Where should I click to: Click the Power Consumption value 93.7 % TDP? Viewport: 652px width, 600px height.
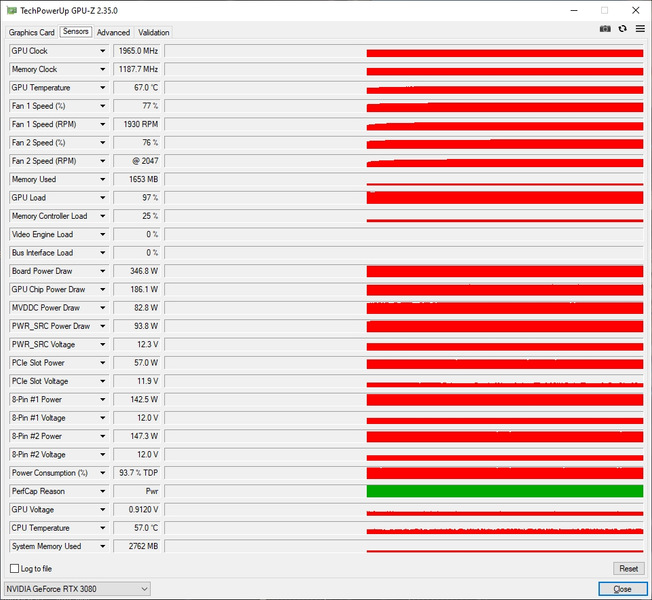tap(137, 473)
